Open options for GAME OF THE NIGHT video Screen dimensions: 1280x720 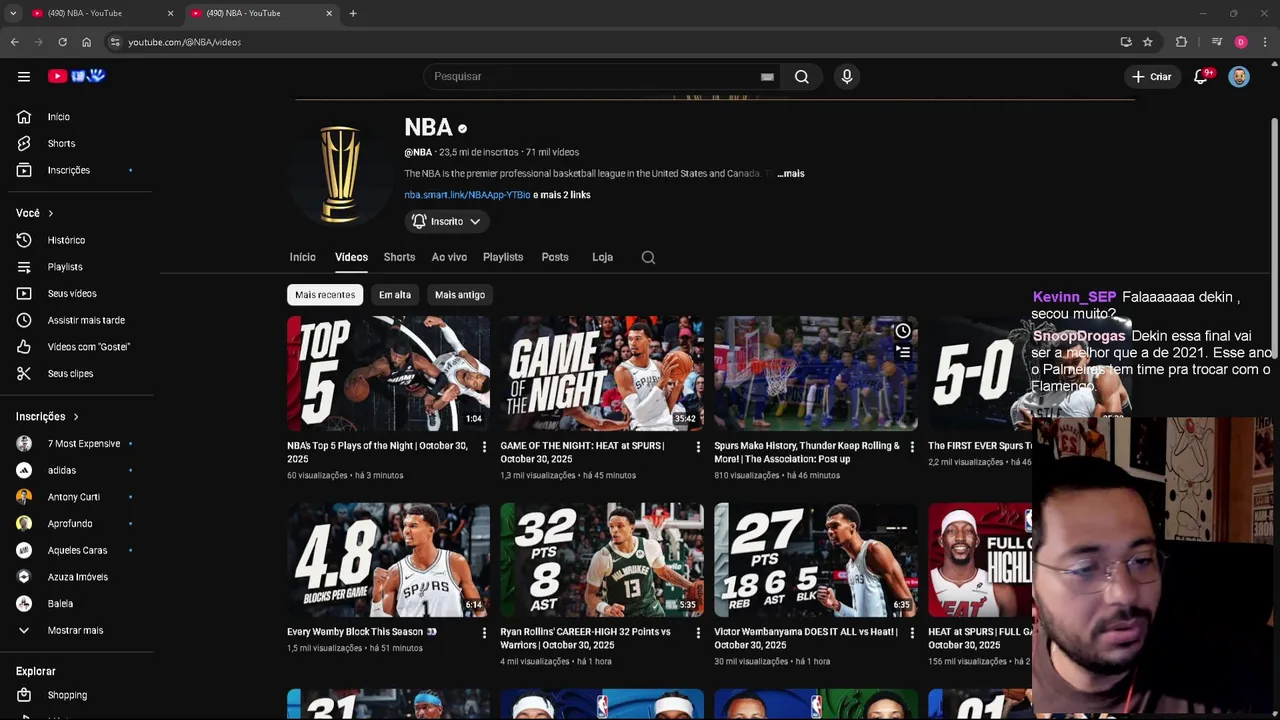pyautogui.click(x=698, y=446)
